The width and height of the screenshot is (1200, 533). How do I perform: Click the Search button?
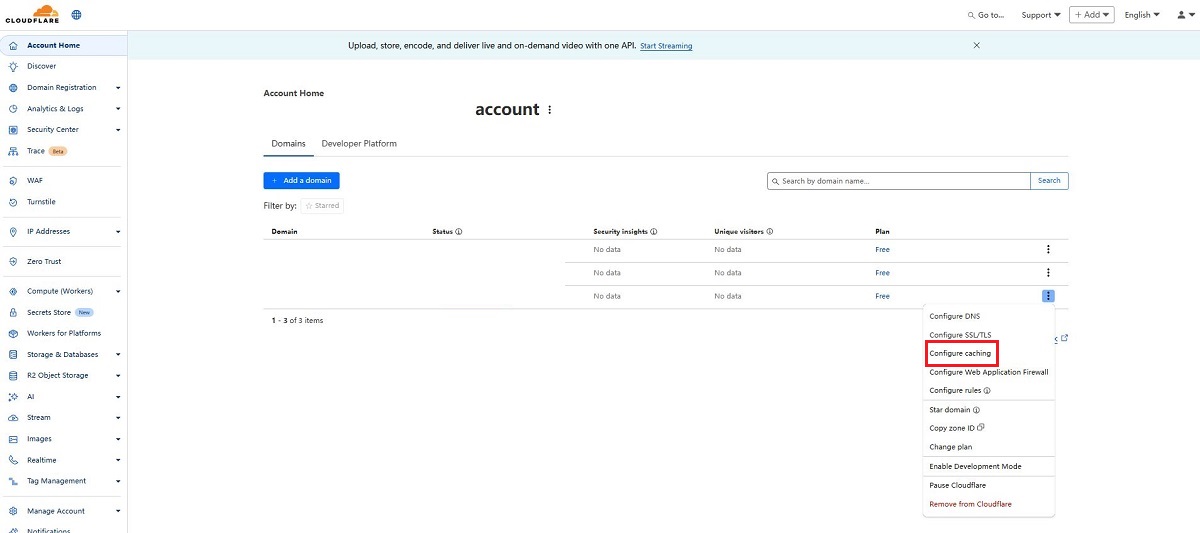[1049, 181]
